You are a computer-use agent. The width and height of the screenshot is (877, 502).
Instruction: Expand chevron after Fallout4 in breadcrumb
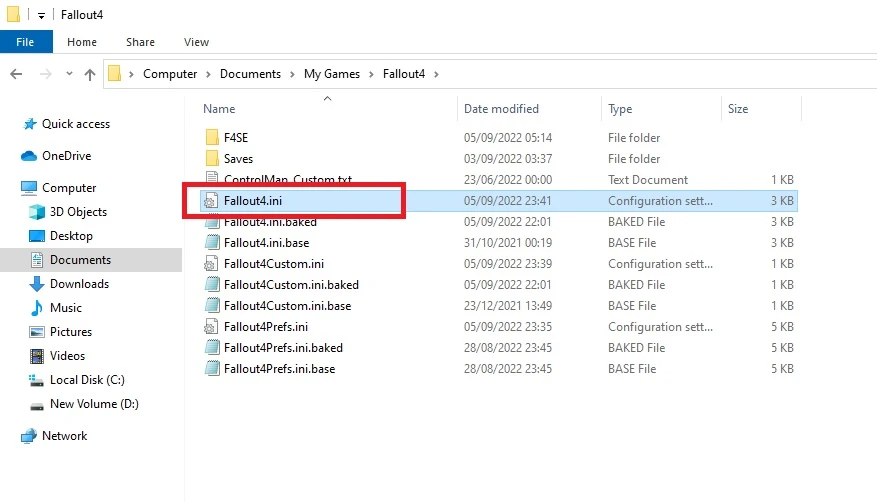point(436,74)
